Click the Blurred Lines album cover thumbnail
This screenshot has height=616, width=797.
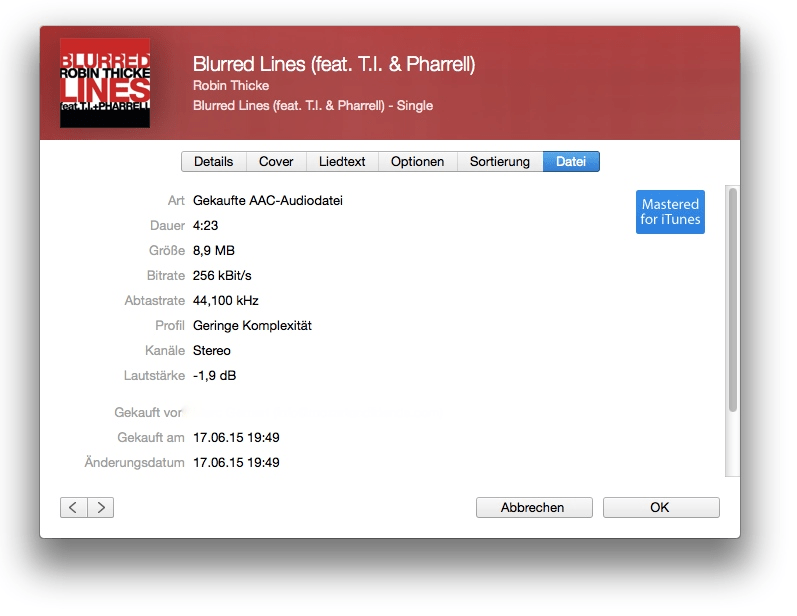click(x=105, y=83)
